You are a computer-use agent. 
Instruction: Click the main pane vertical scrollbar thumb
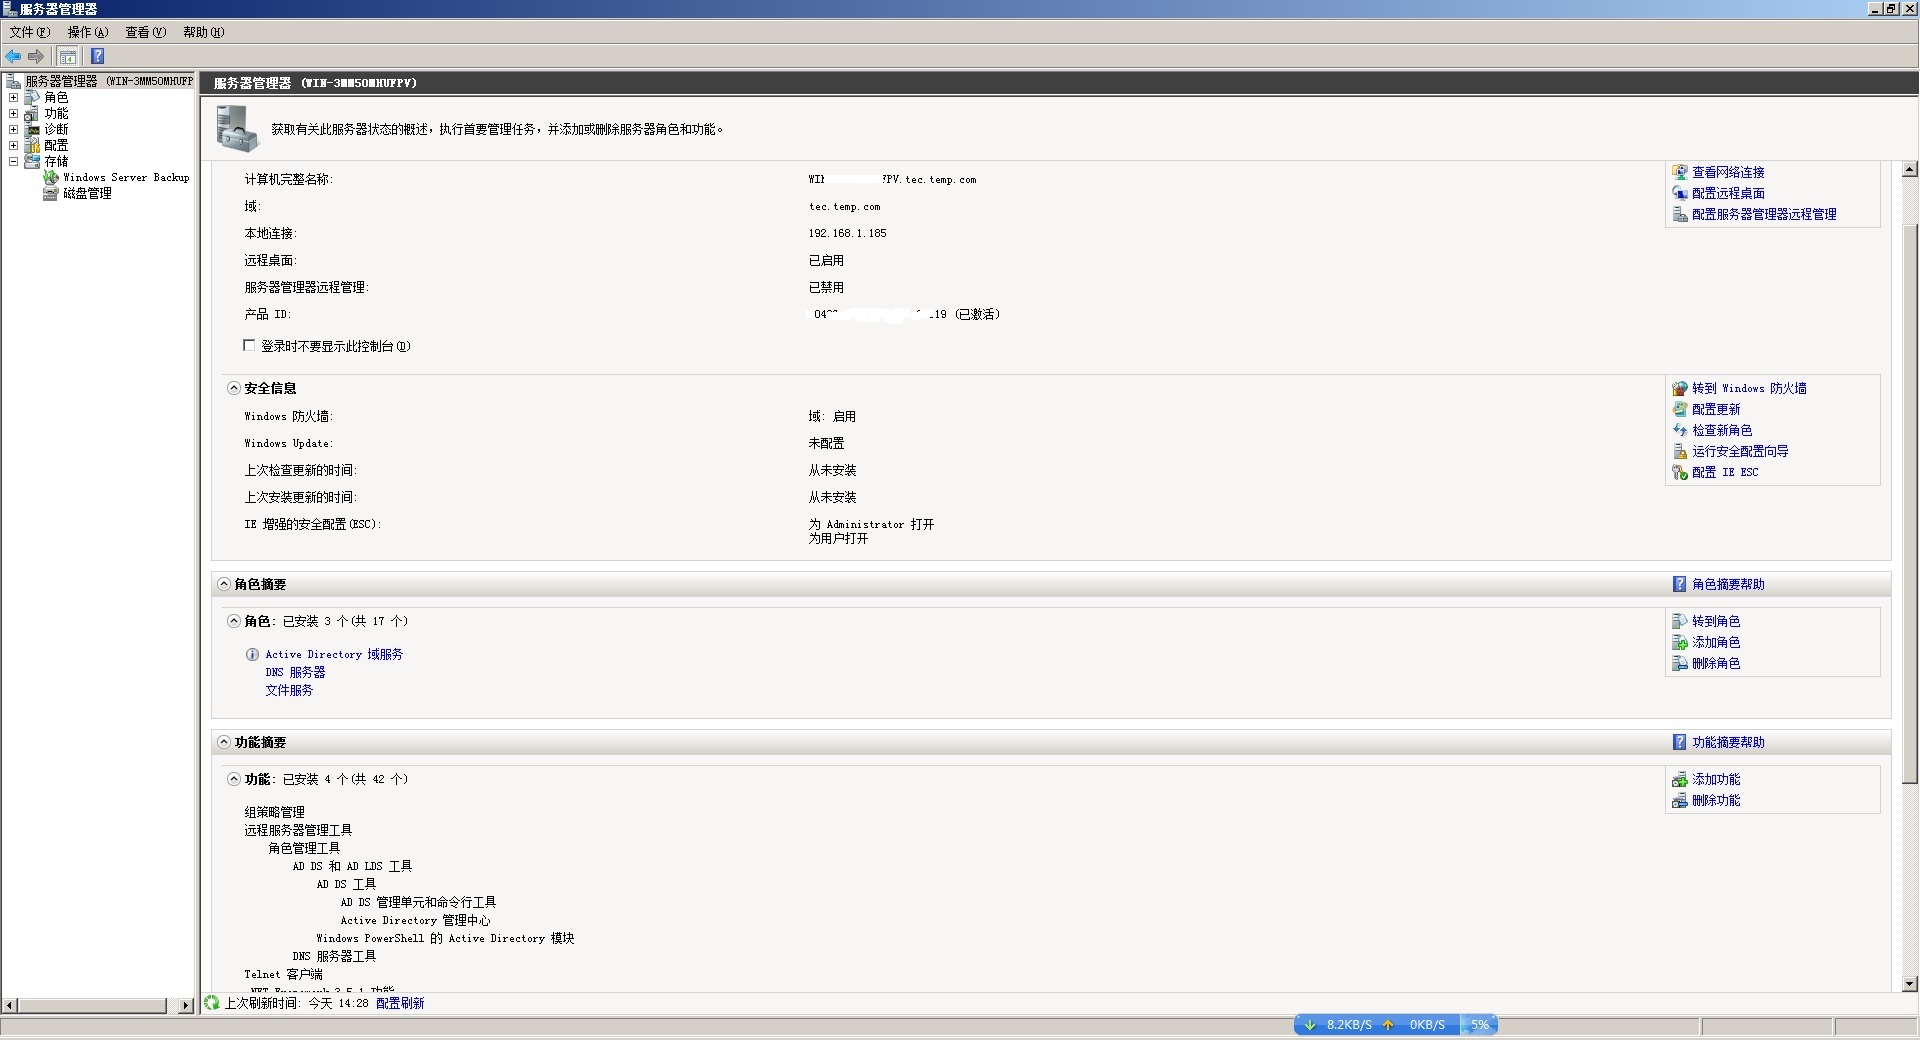pyautogui.click(x=1909, y=503)
